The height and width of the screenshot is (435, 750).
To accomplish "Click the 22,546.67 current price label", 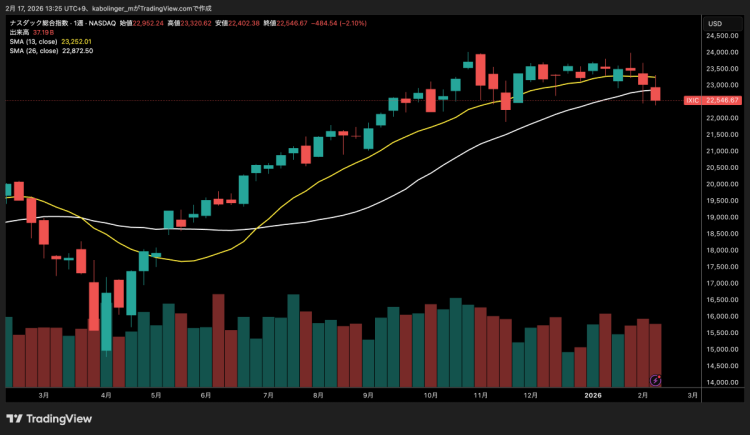I will coord(722,100).
